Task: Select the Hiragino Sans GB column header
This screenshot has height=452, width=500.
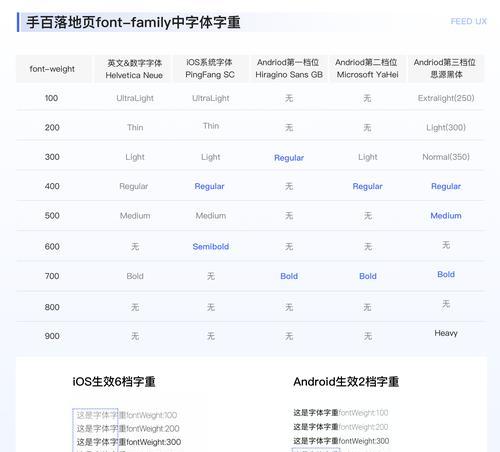Action: pyautogui.click(x=289, y=69)
